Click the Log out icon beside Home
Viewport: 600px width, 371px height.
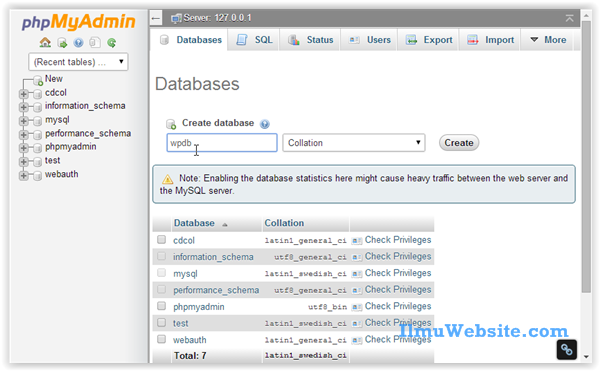coord(62,43)
